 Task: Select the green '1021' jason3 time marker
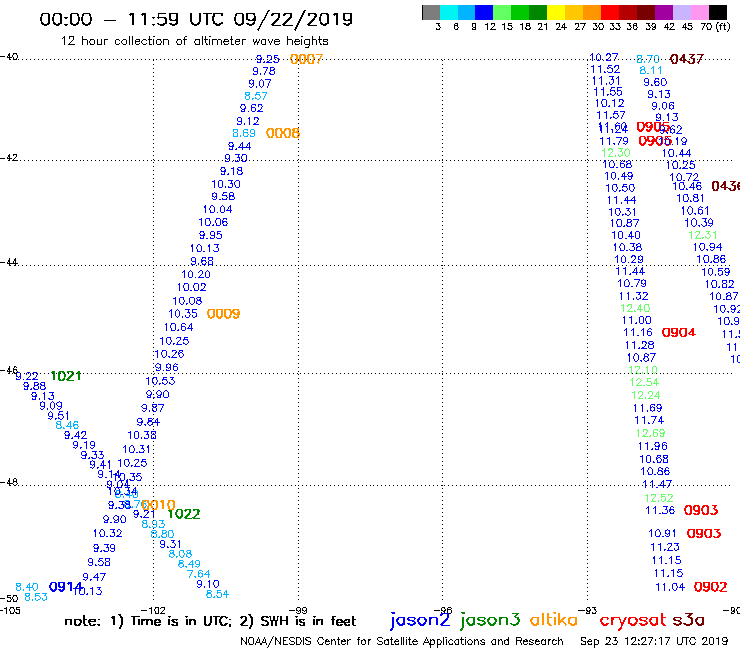pyautogui.click(x=66, y=376)
